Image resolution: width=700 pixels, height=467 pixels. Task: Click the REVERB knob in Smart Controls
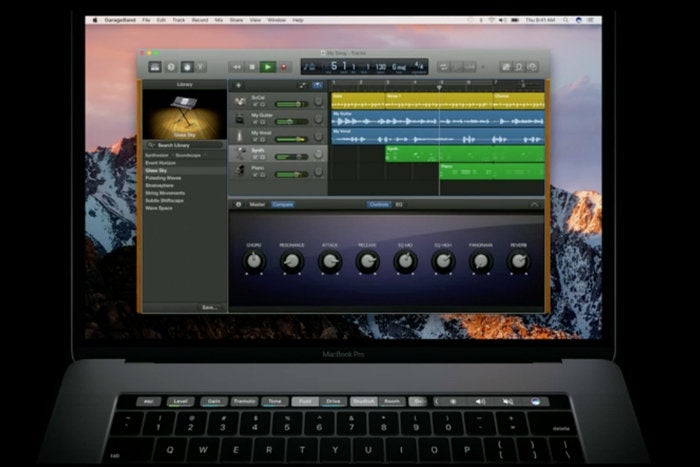pos(518,261)
